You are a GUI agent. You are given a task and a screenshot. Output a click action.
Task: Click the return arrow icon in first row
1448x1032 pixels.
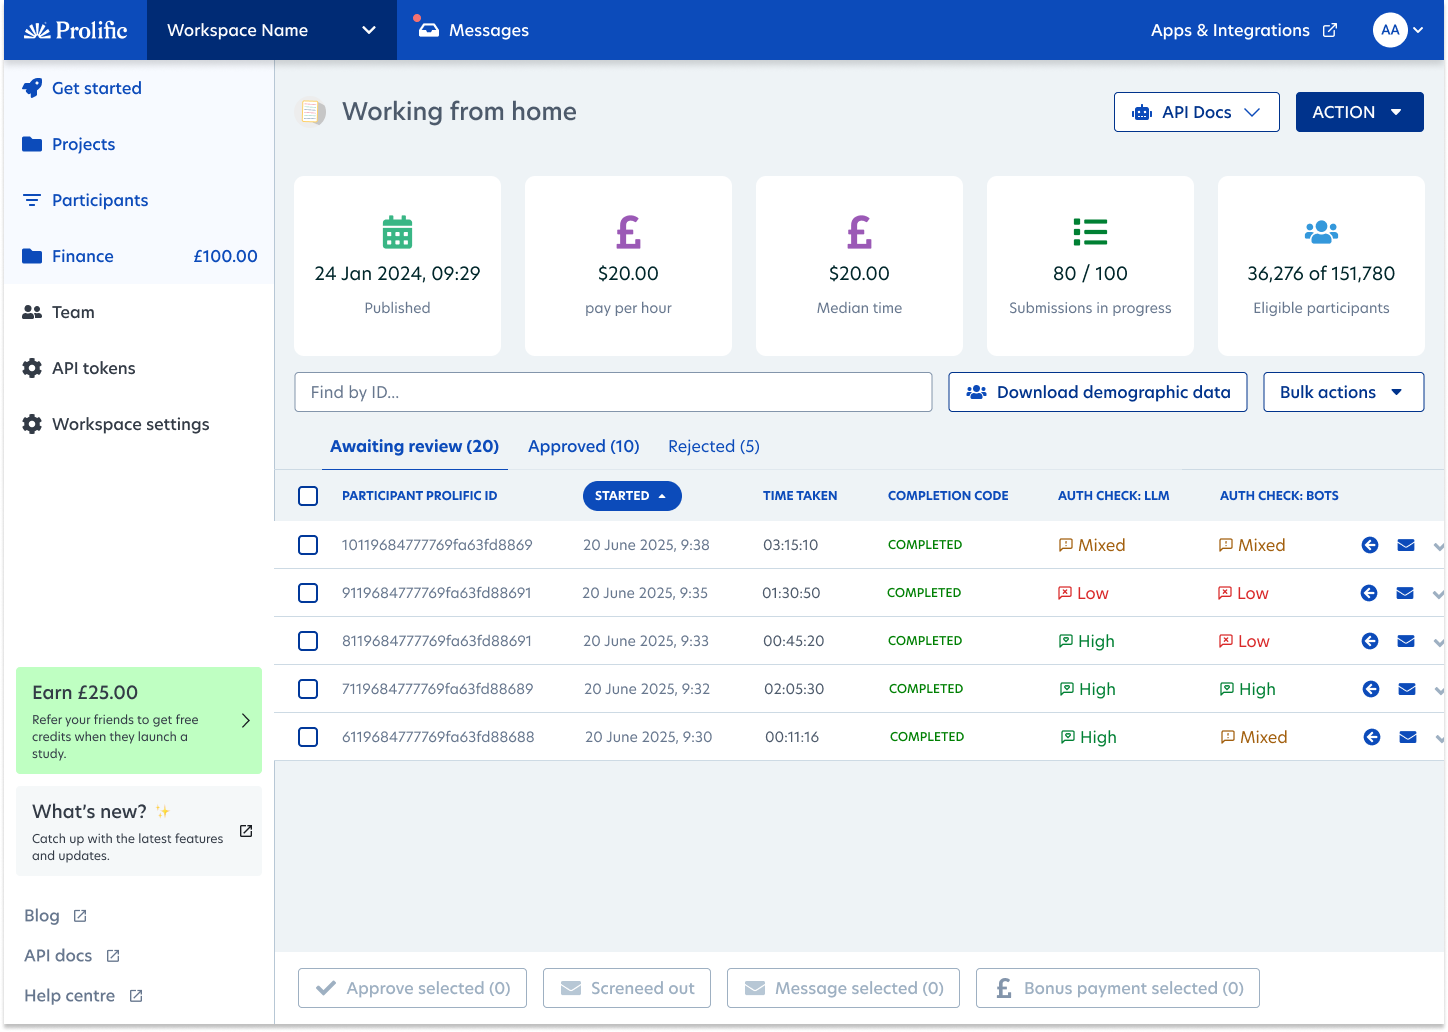[x=1370, y=545]
